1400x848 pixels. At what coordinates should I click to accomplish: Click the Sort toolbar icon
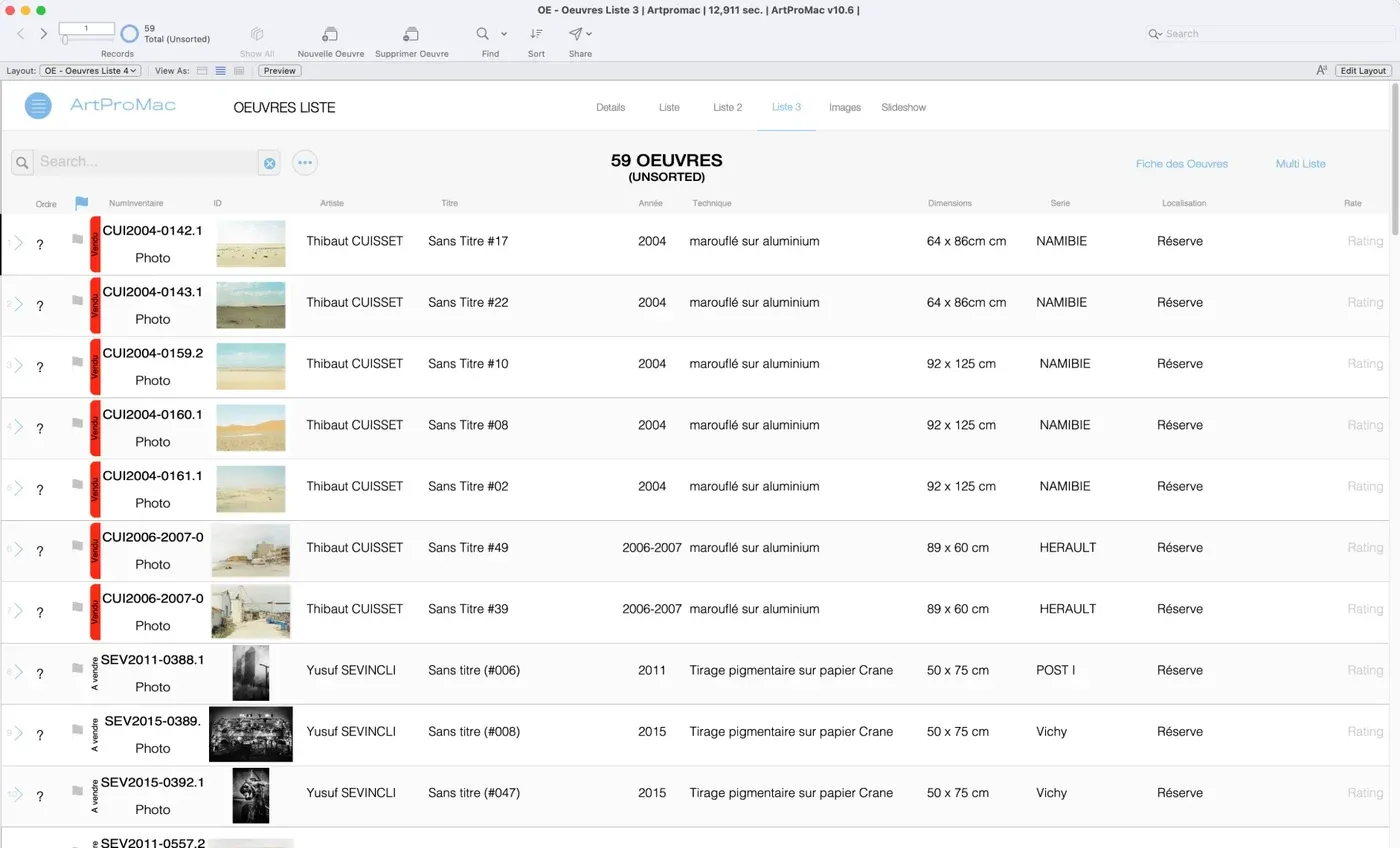(536, 34)
